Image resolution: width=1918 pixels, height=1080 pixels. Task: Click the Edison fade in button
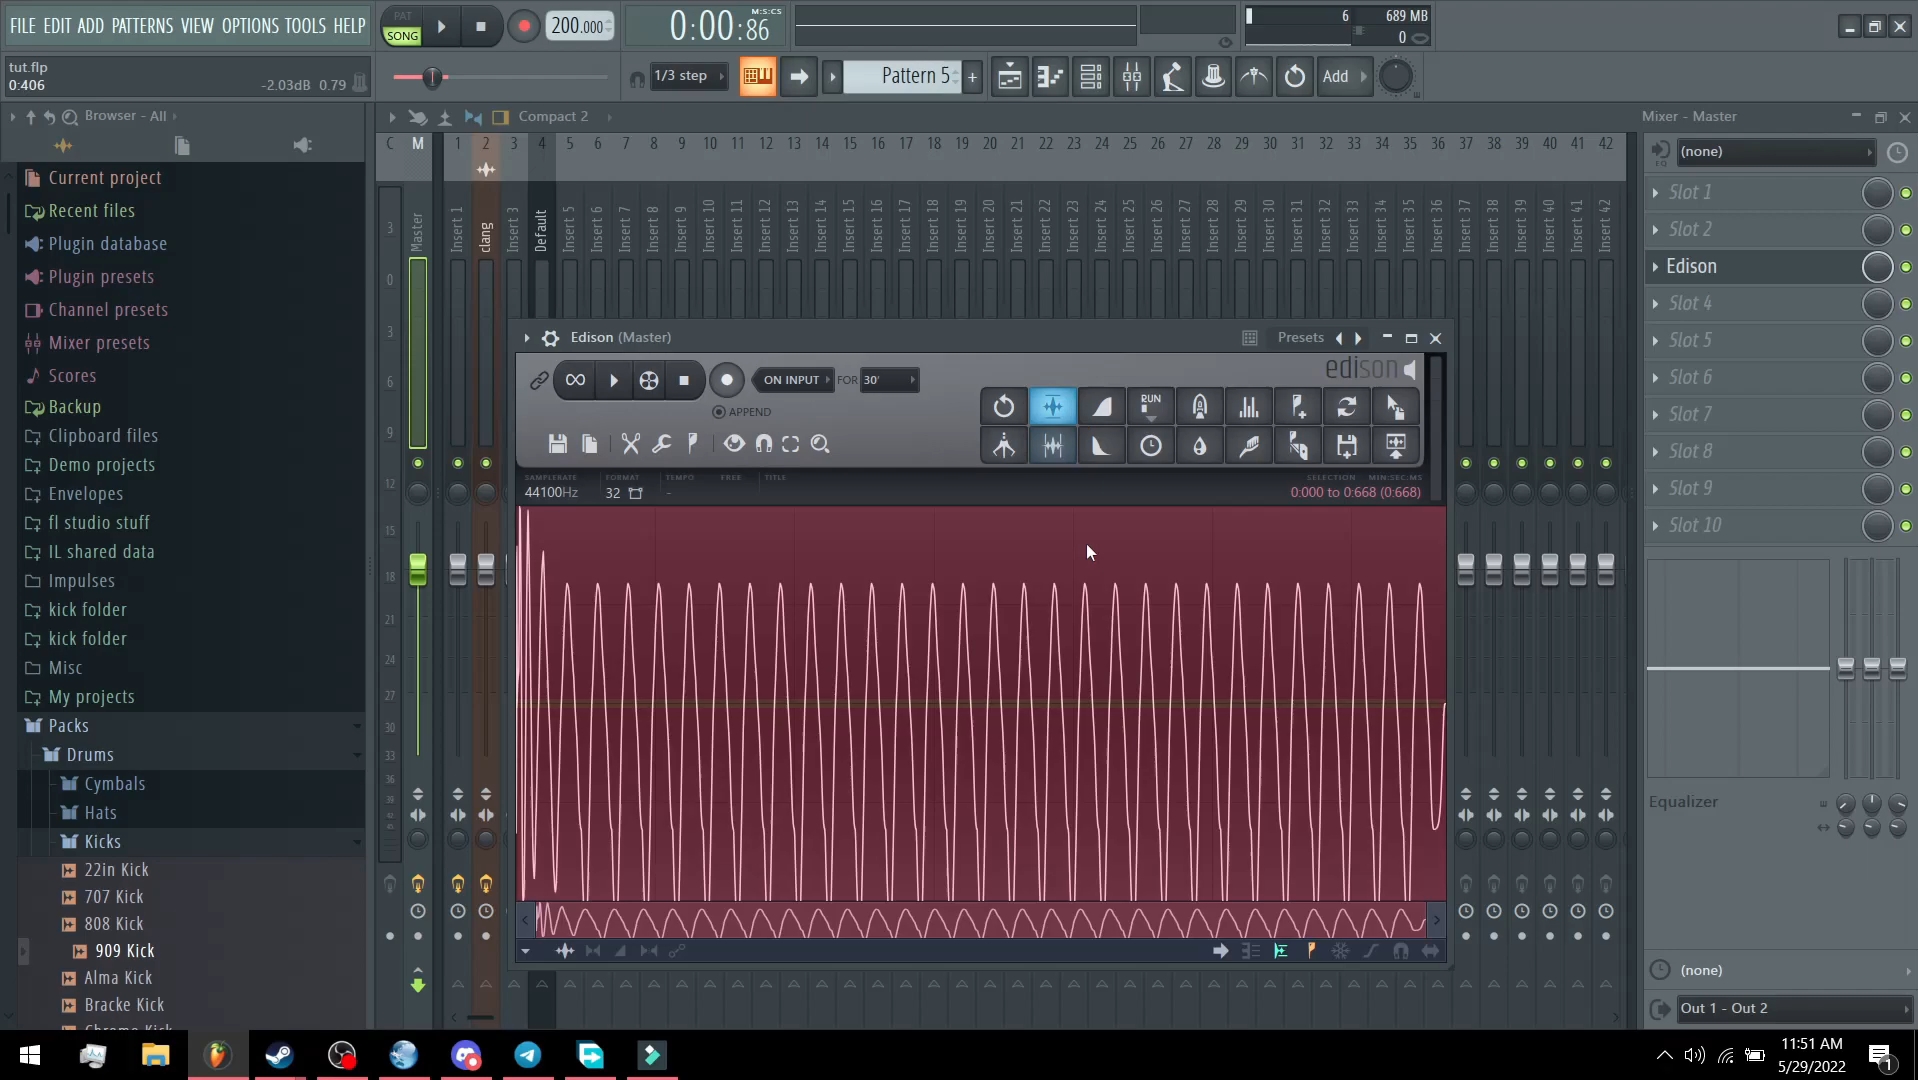1101,407
